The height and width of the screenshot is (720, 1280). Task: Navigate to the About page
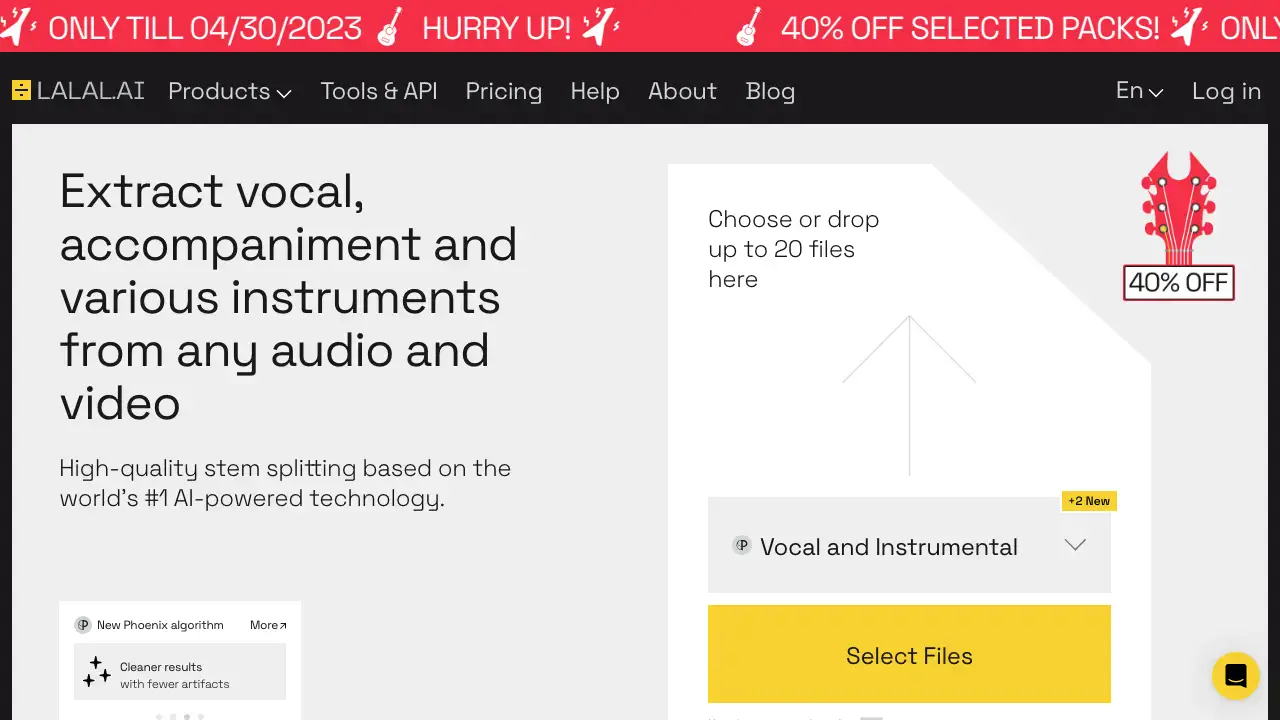coord(682,92)
